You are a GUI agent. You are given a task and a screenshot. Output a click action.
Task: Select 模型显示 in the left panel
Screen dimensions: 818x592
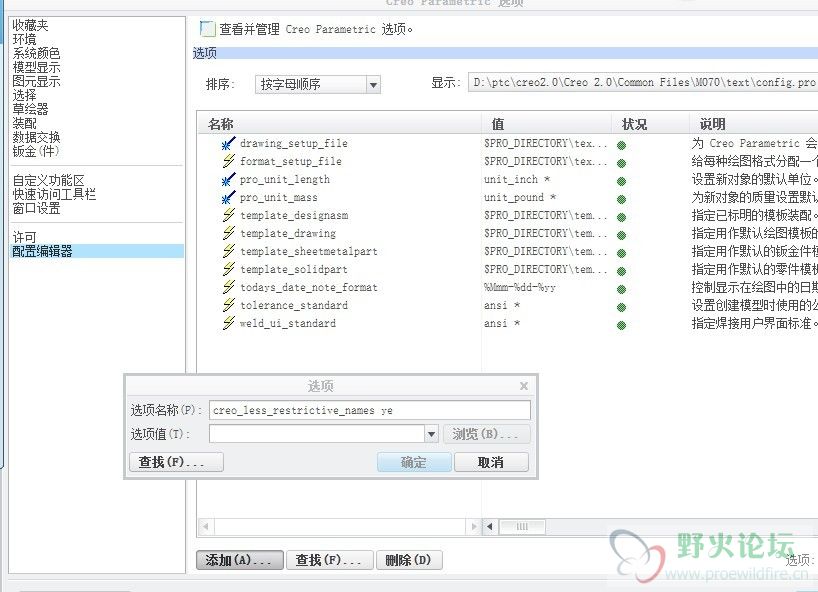(37, 67)
